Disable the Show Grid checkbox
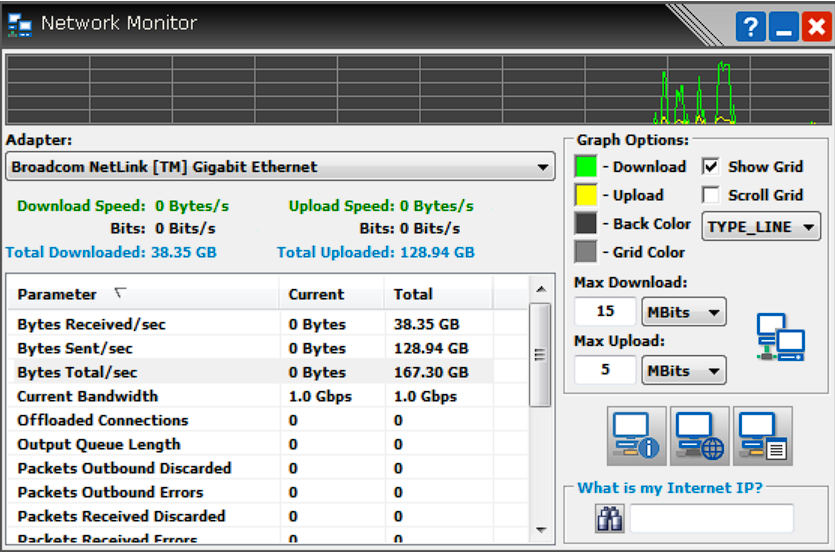This screenshot has width=835, height=552. pyautogui.click(x=711, y=167)
